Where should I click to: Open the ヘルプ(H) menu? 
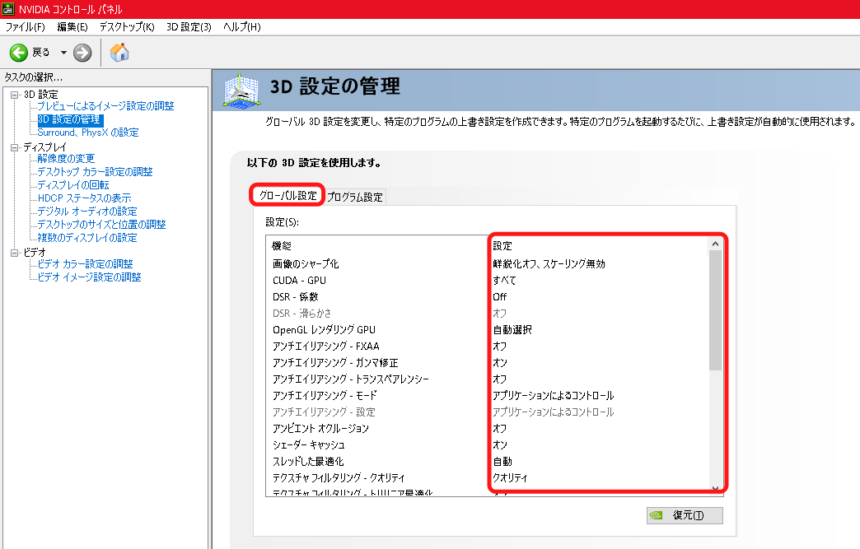point(242,27)
